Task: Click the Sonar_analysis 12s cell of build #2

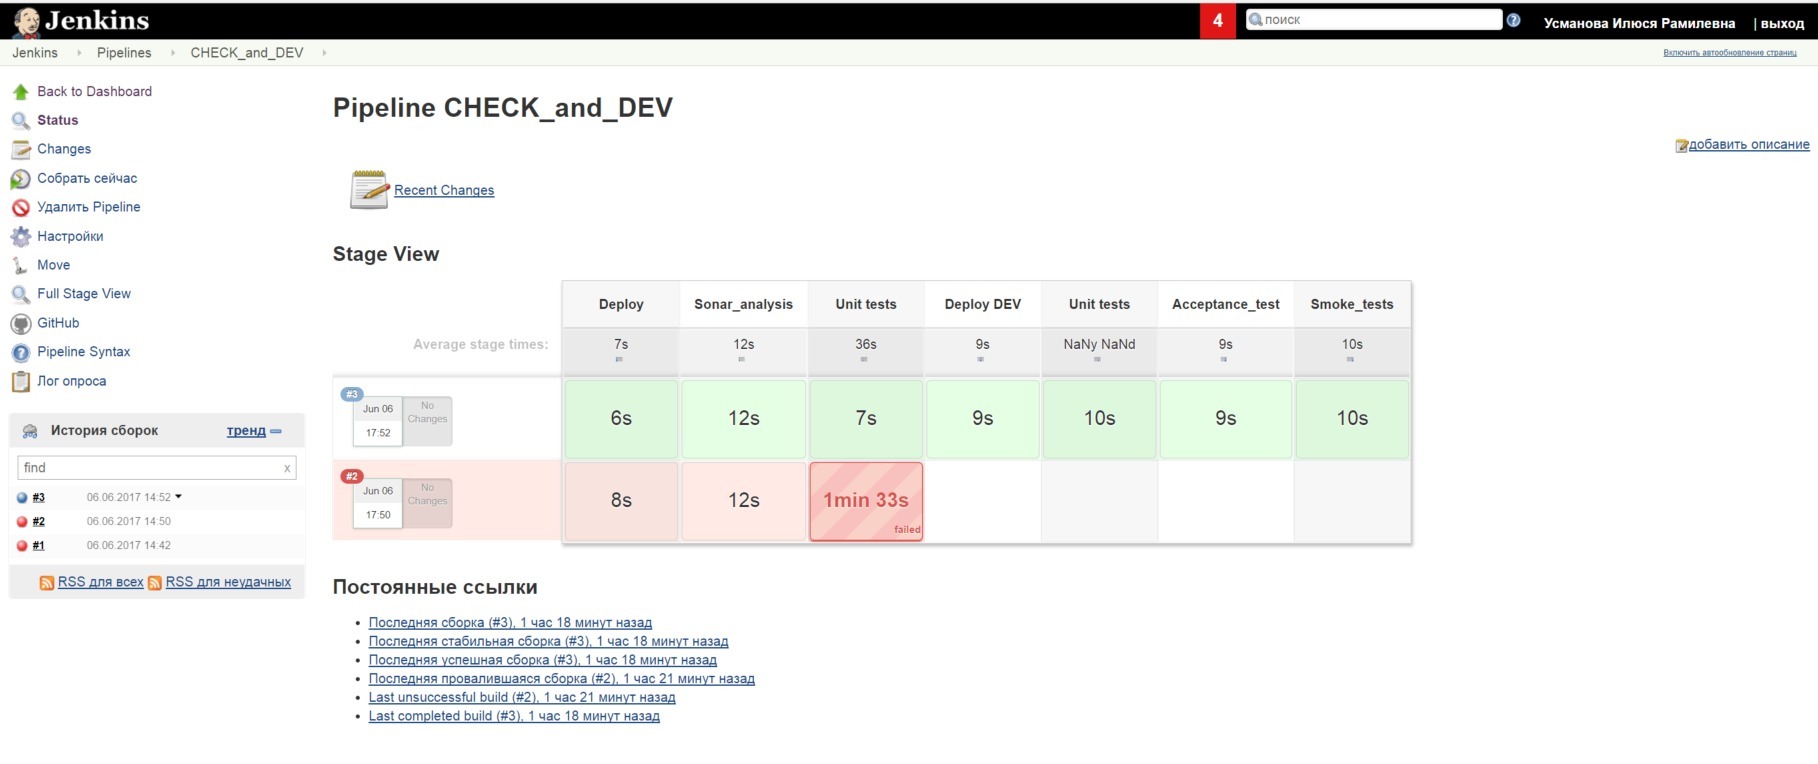Action: pos(744,501)
